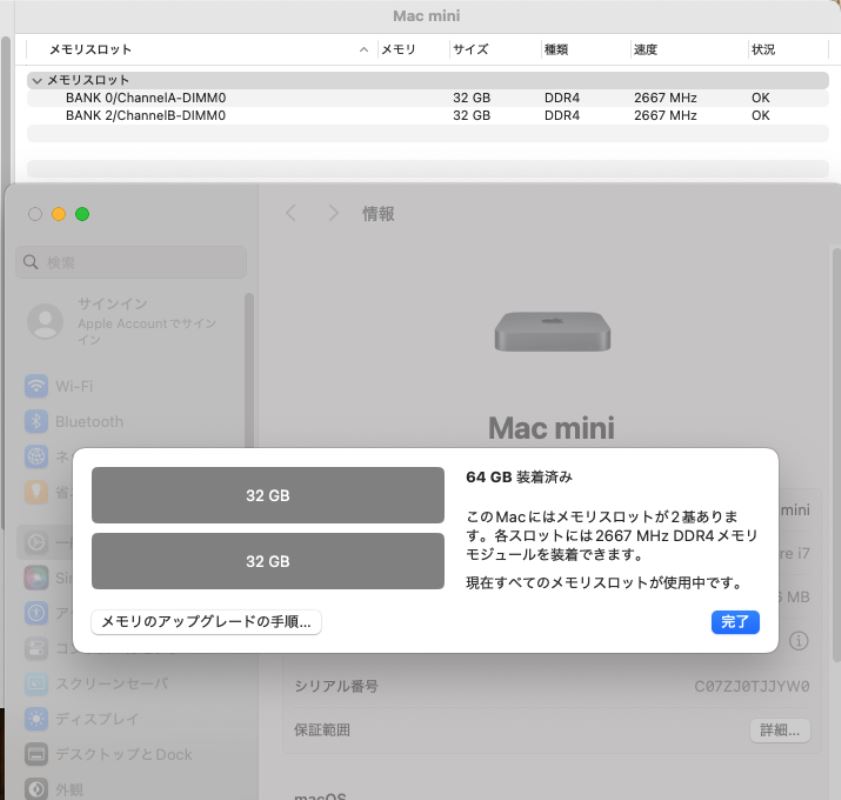Click the 2667 MHz cell of BANK 2 row

pos(665,115)
